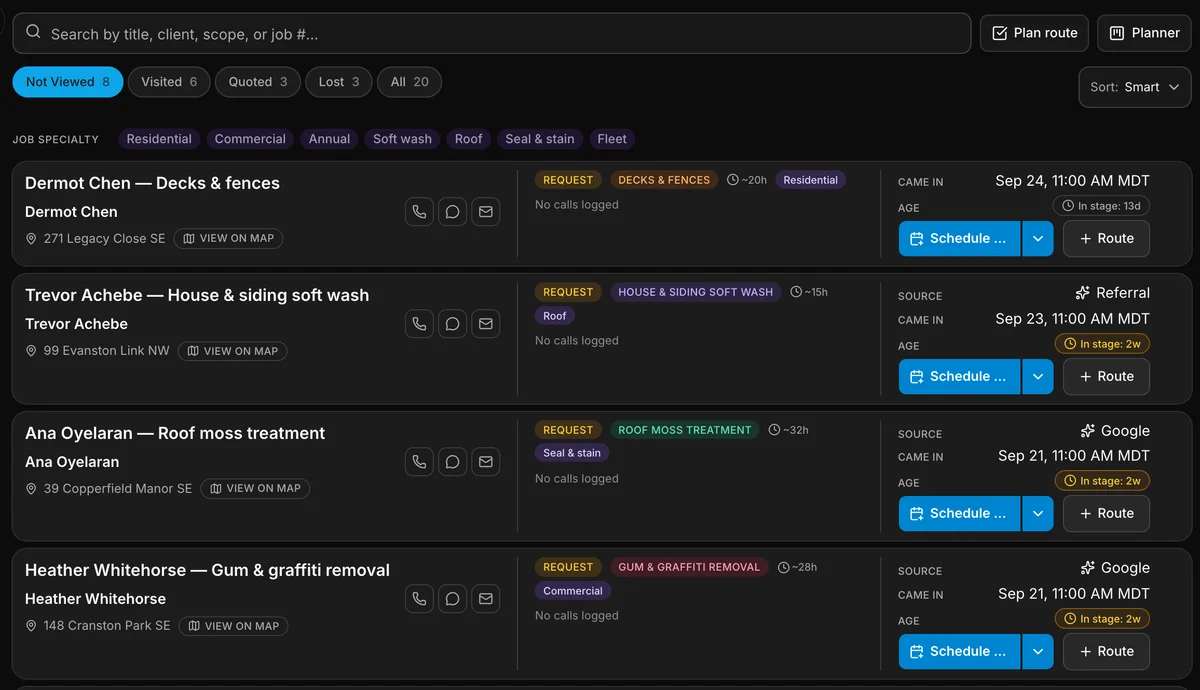Open the Sort: Smart dropdown
The image size is (1200, 690).
(x=1135, y=87)
